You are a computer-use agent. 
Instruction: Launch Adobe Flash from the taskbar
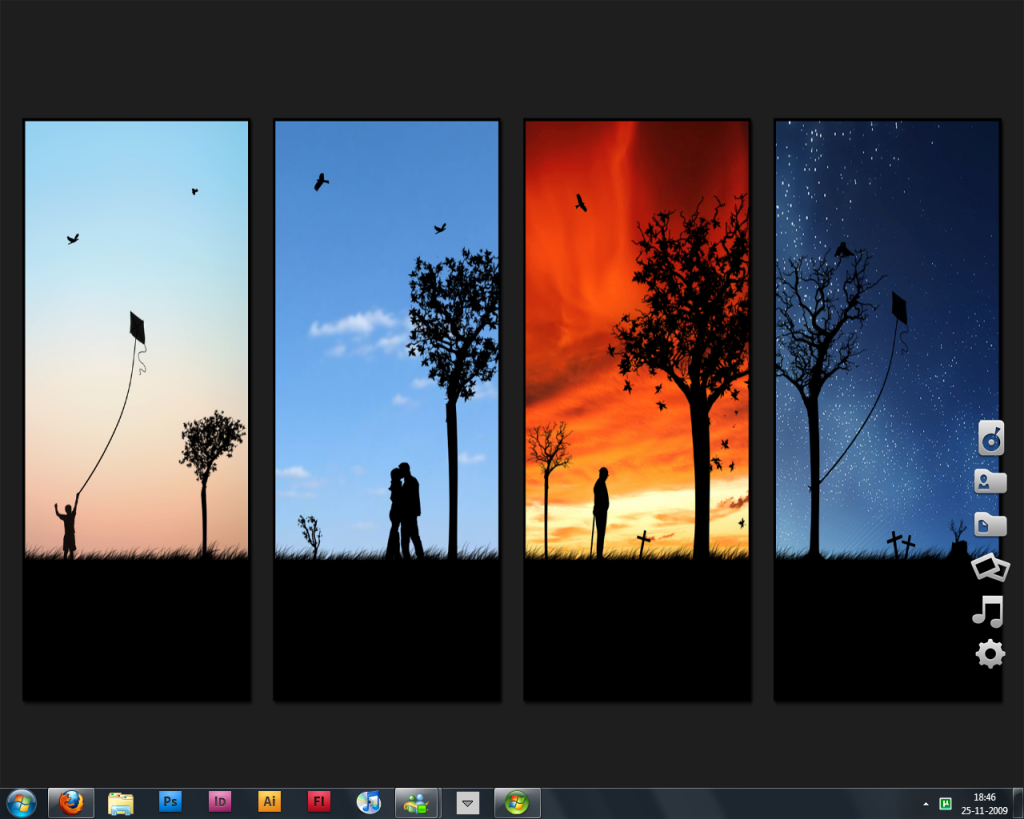click(x=319, y=801)
